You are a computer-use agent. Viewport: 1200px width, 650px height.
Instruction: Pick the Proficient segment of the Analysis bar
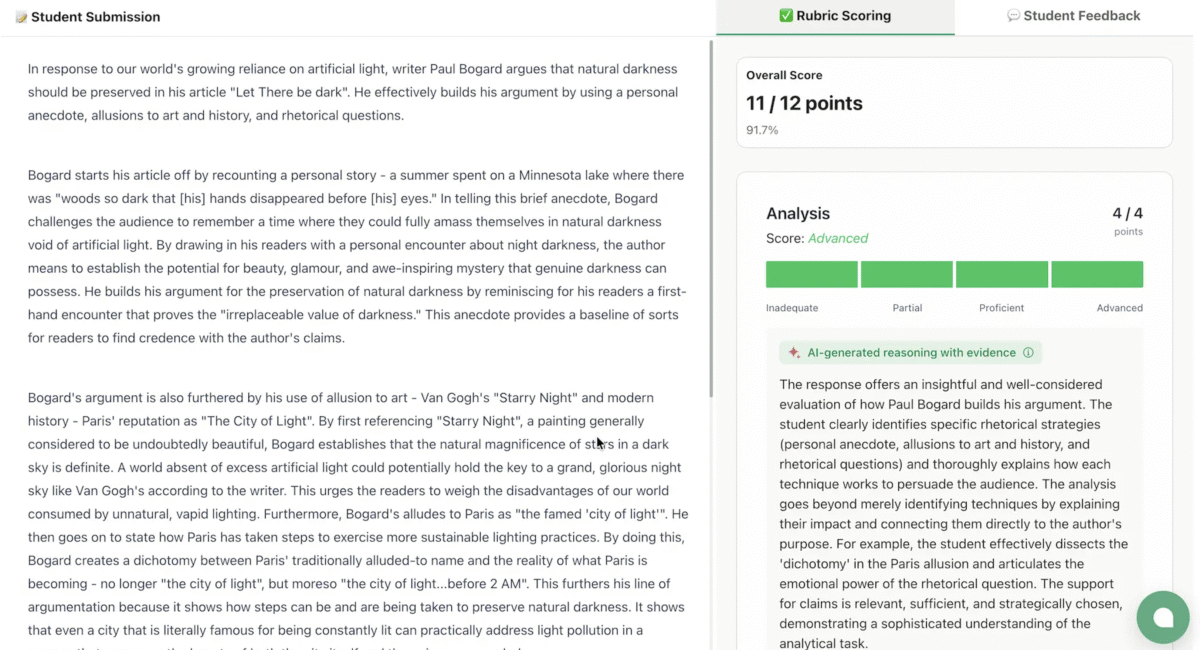point(1002,275)
